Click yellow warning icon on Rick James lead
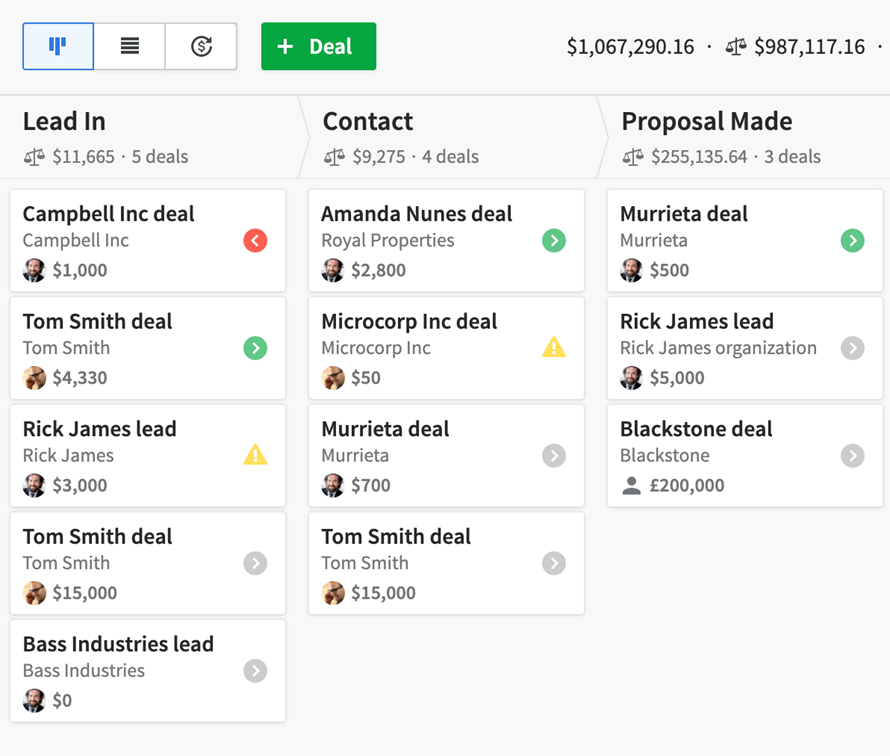This screenshot has width=890, height=756. click(255, 455)
